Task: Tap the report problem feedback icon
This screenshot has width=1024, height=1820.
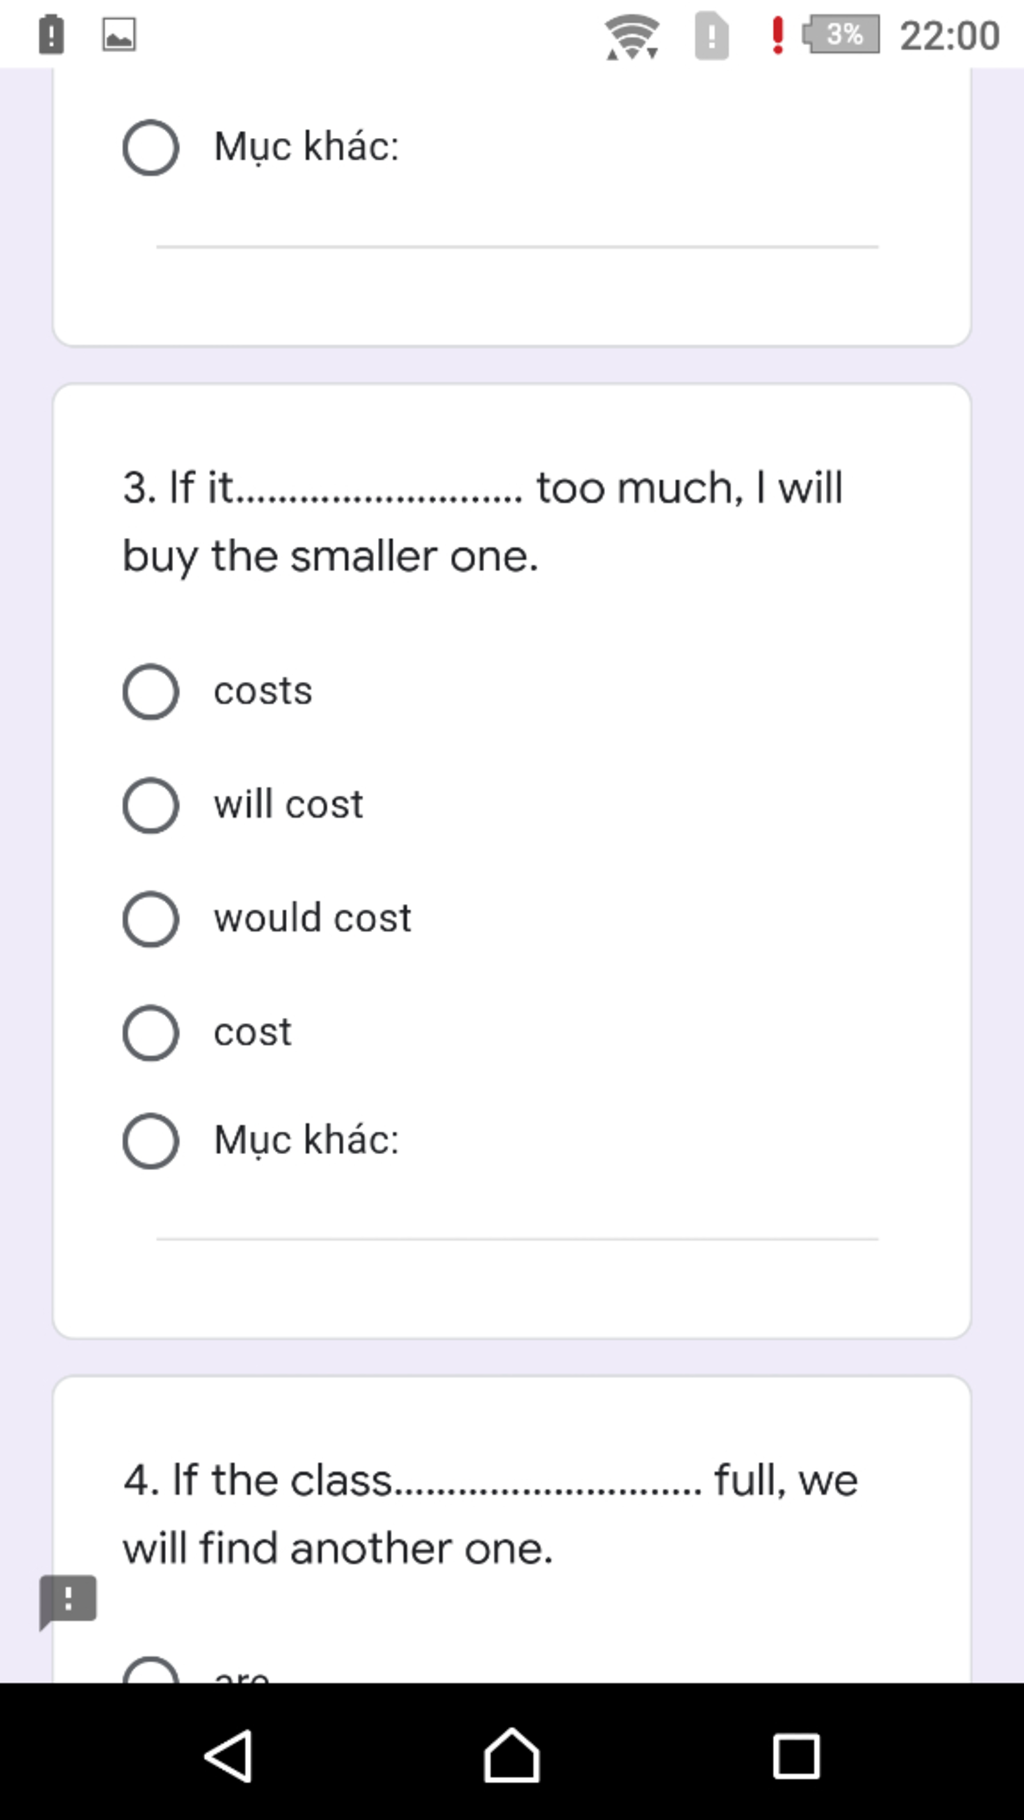Action: point(68,1600)
